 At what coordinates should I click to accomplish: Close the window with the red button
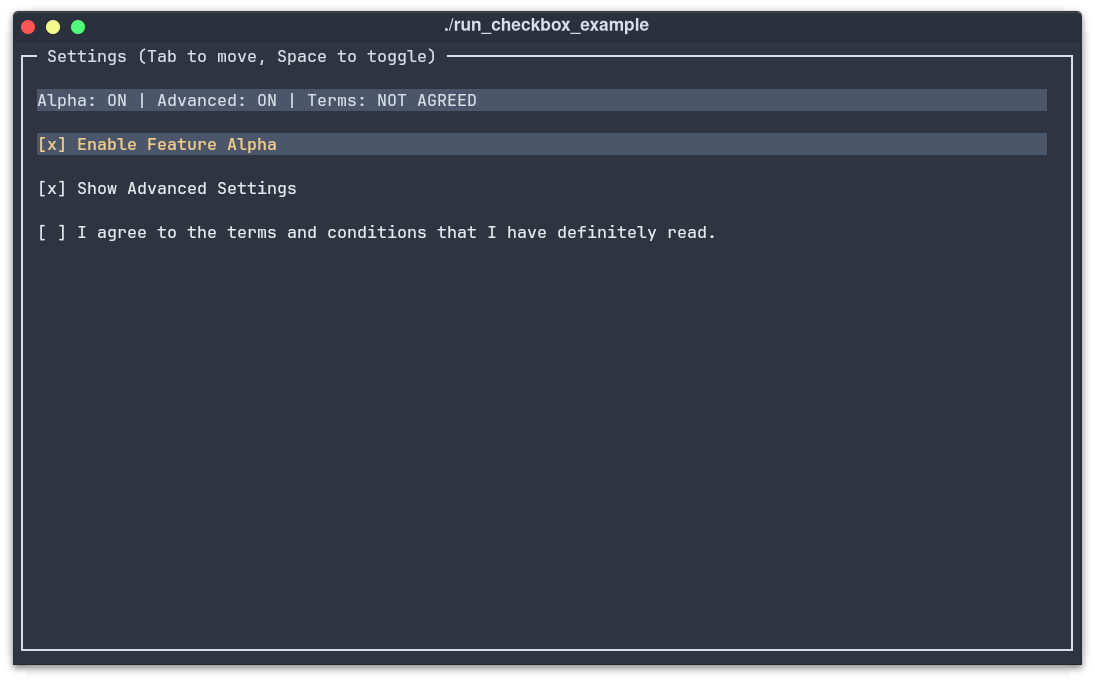[x=28, y=27]
